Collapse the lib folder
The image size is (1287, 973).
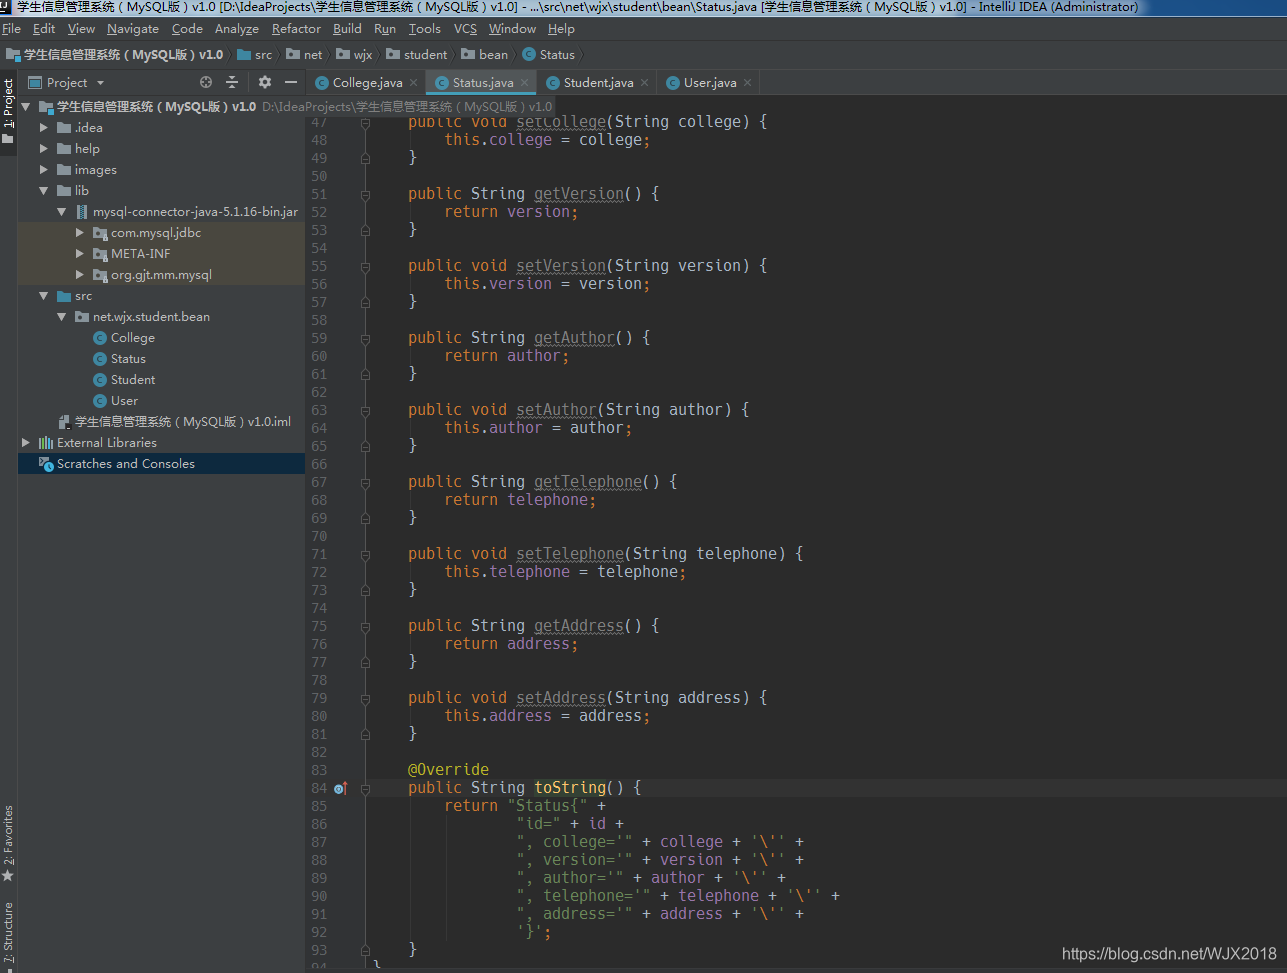44,191
